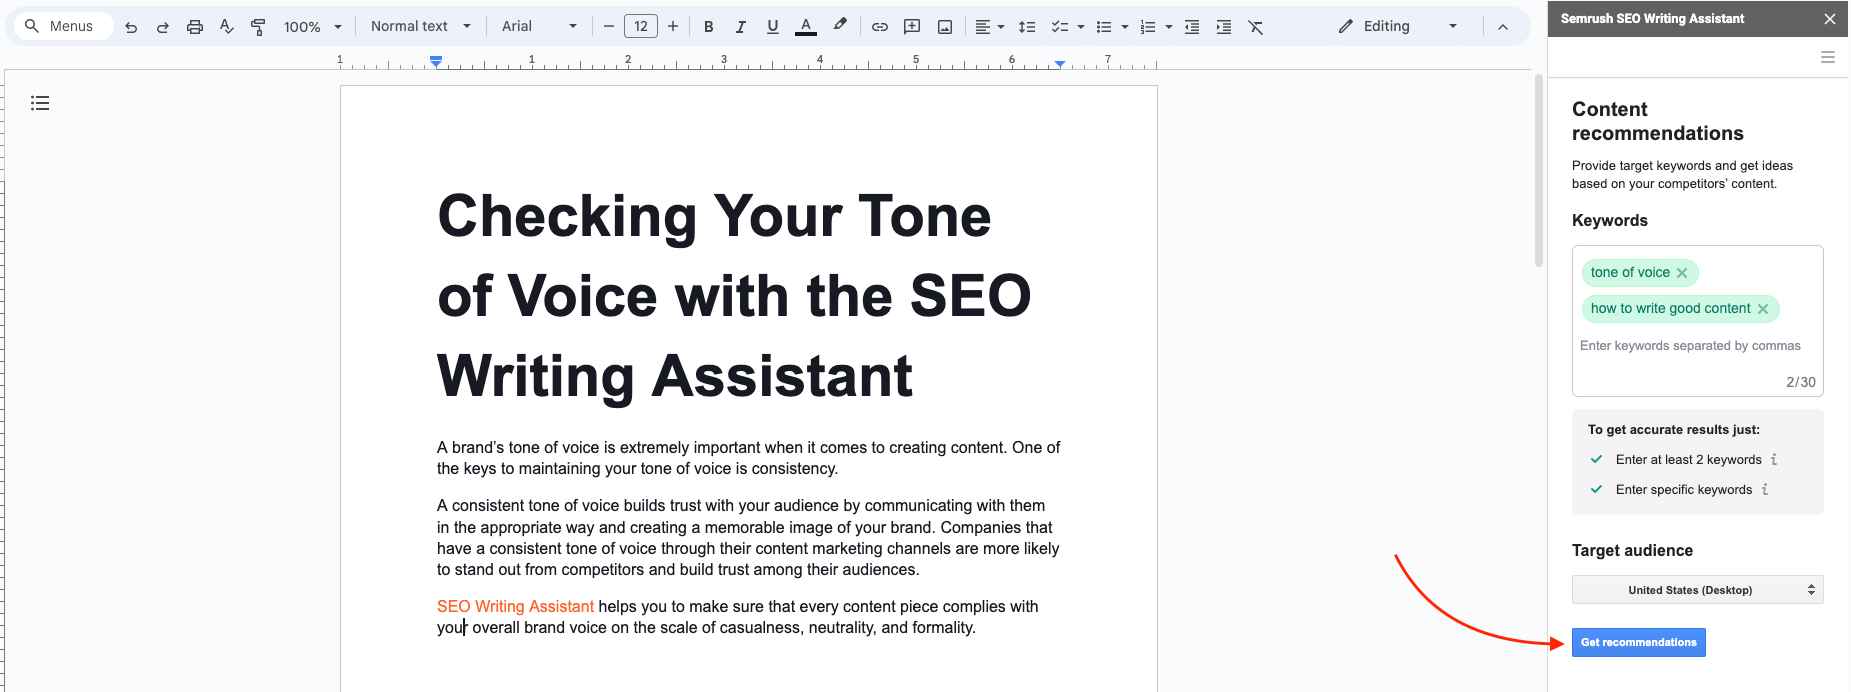Print the document
This screenshot has width=1851, height=692.
tap(195, 27)
